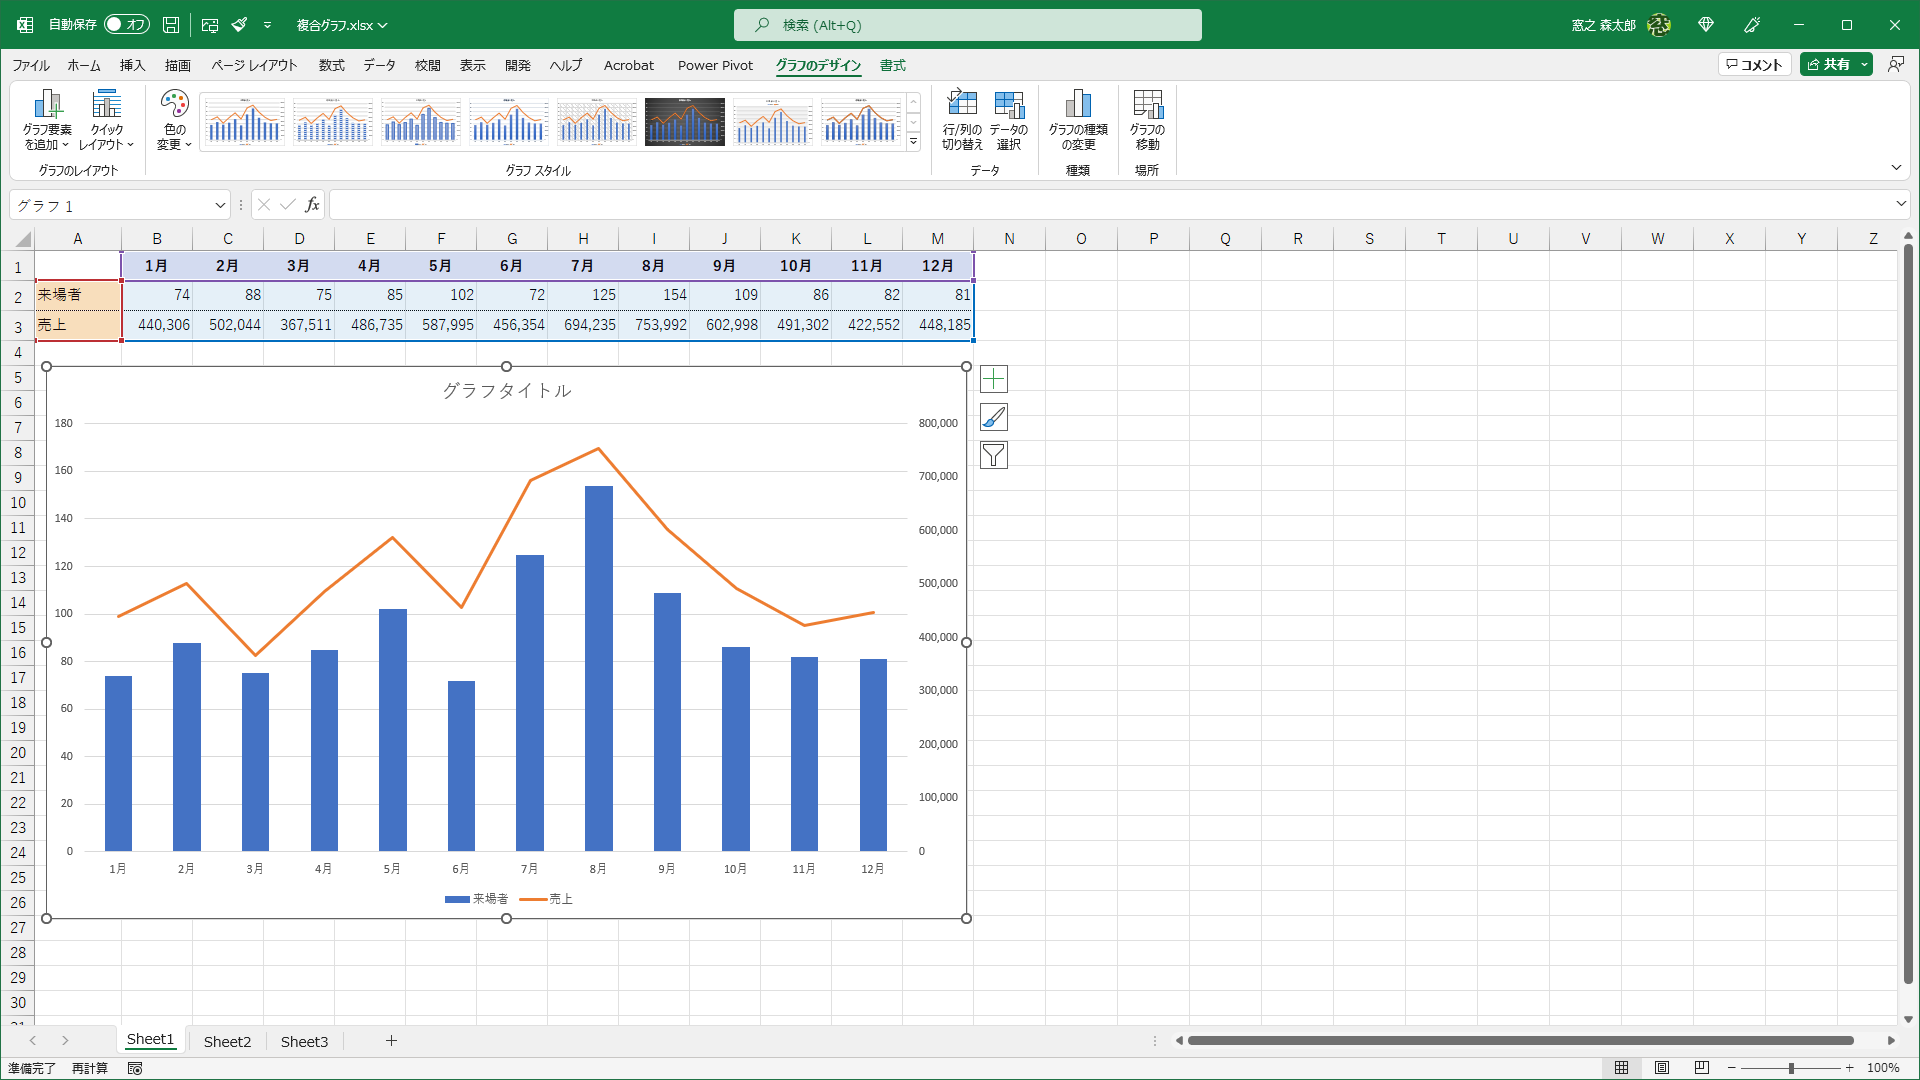
Task: Open the Insert ribbon tab
Action: (132, 65)
